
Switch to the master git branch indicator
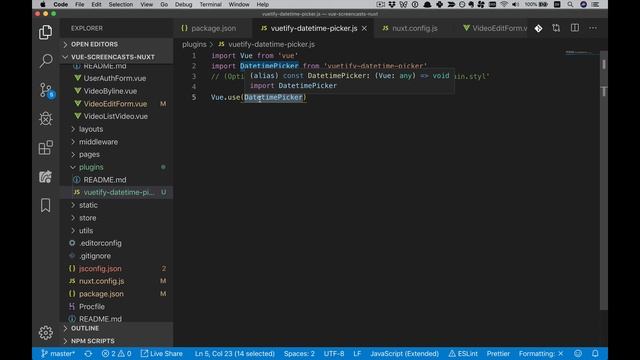coord(58,353)
